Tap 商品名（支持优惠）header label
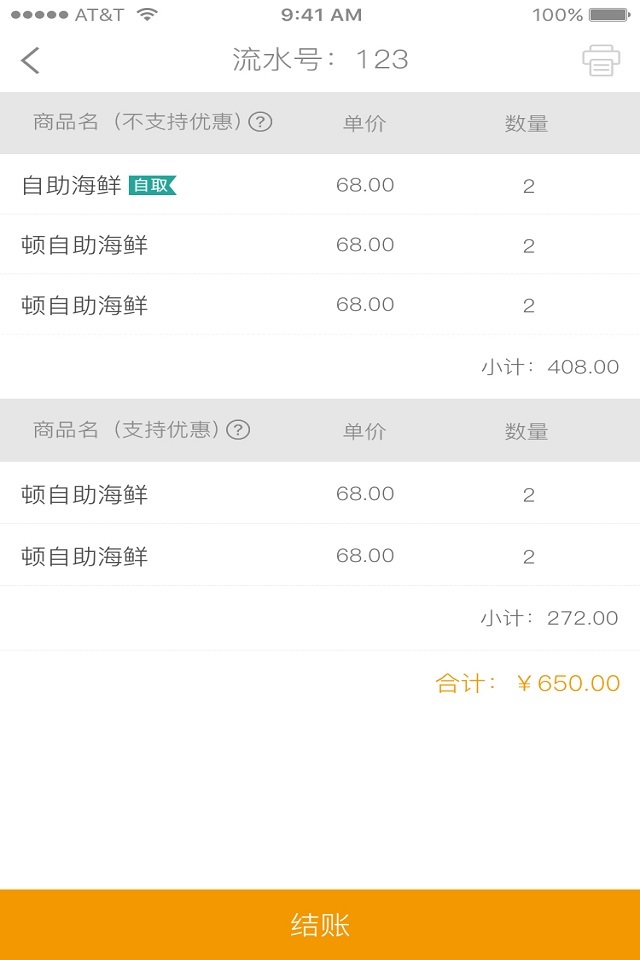 [x=127, y=430]
